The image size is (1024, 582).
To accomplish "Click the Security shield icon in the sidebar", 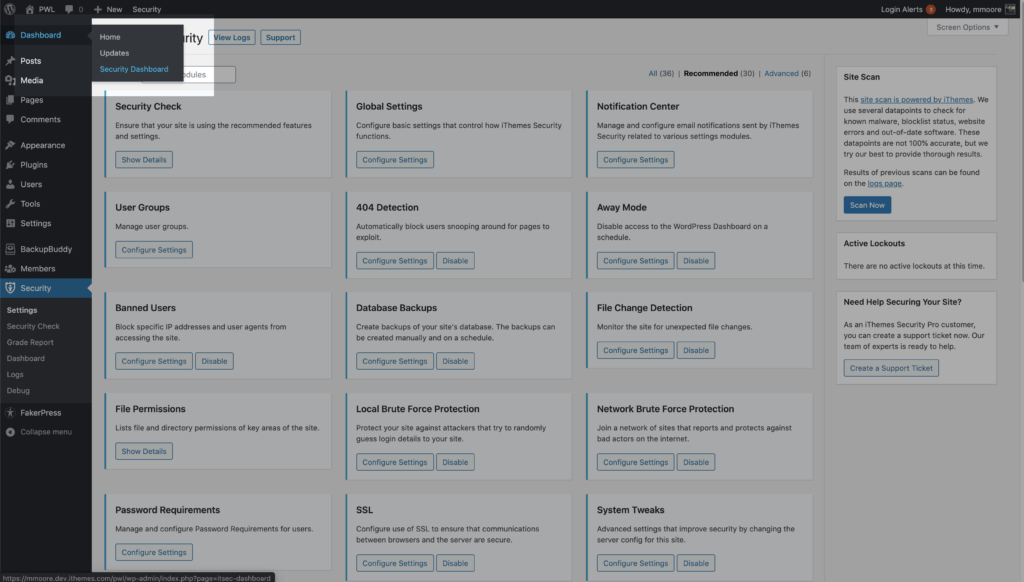I will 10,288.
